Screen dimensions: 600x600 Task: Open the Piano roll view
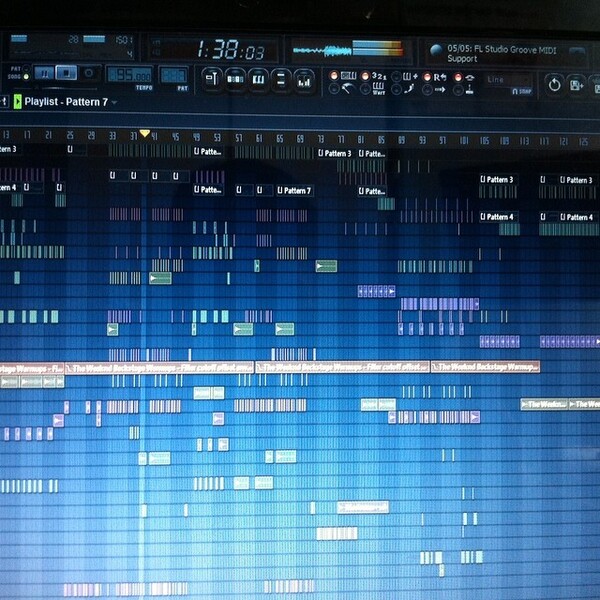coord(258,80)
